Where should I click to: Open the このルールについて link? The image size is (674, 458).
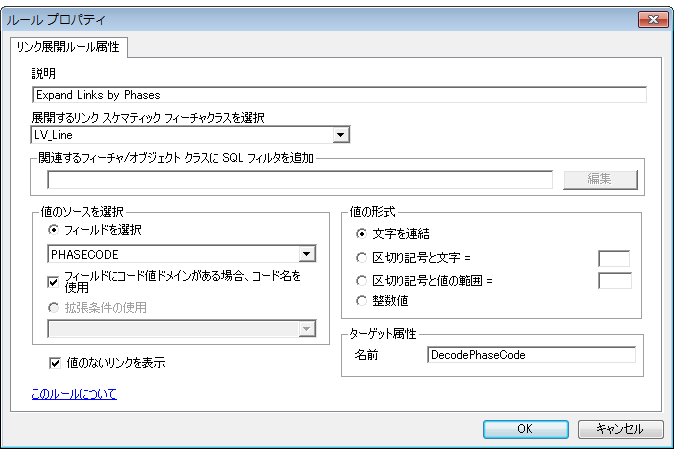(x=74, y=394)
